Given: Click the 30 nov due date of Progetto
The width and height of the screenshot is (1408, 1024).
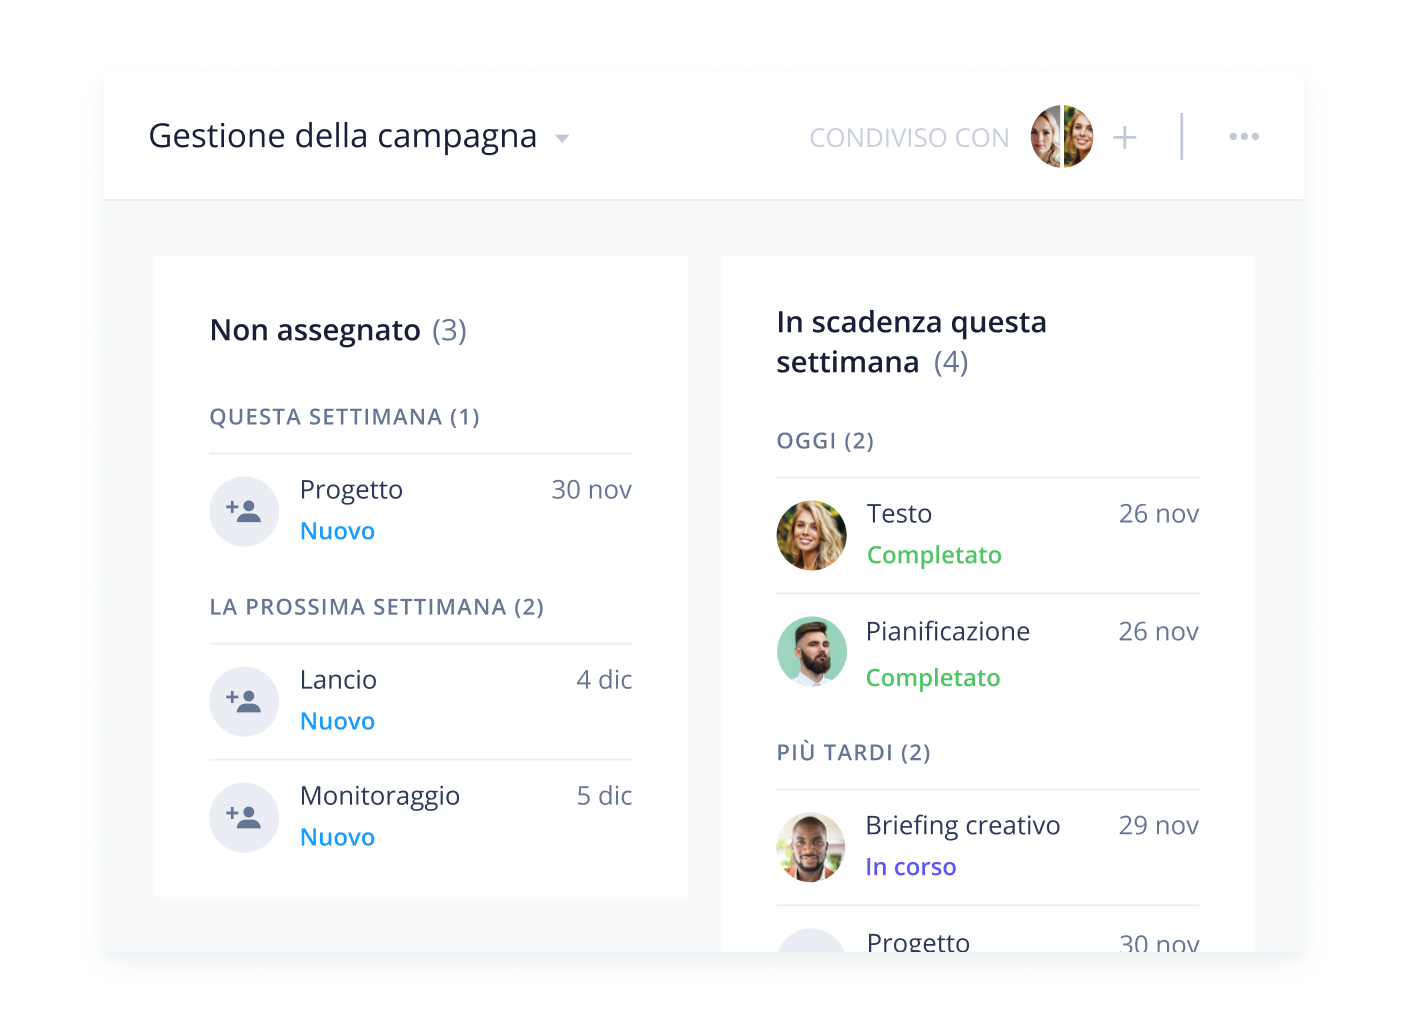Looking at the screenshot, I should click(591, 490).
